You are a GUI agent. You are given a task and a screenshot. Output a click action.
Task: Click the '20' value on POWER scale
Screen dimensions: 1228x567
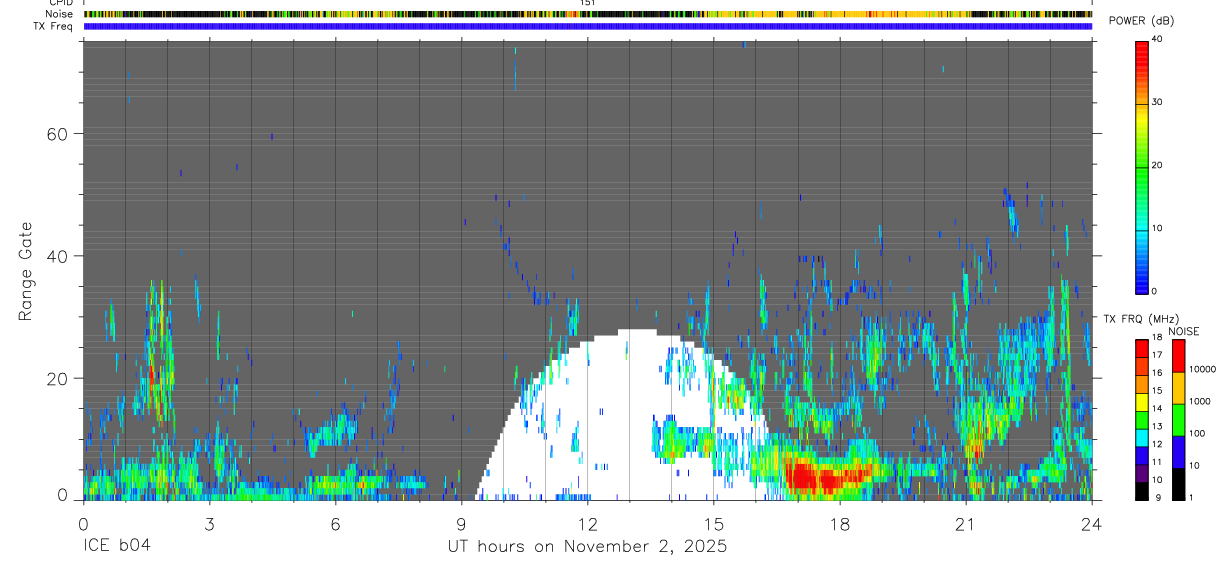click(x=1158, y=165)
